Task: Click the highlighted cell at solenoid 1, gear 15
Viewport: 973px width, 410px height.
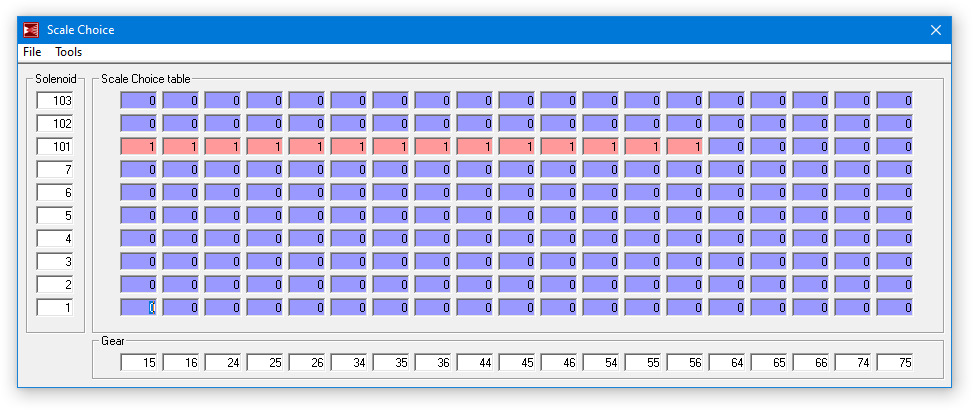Action: pyautogui.click(x=139, y=307)
